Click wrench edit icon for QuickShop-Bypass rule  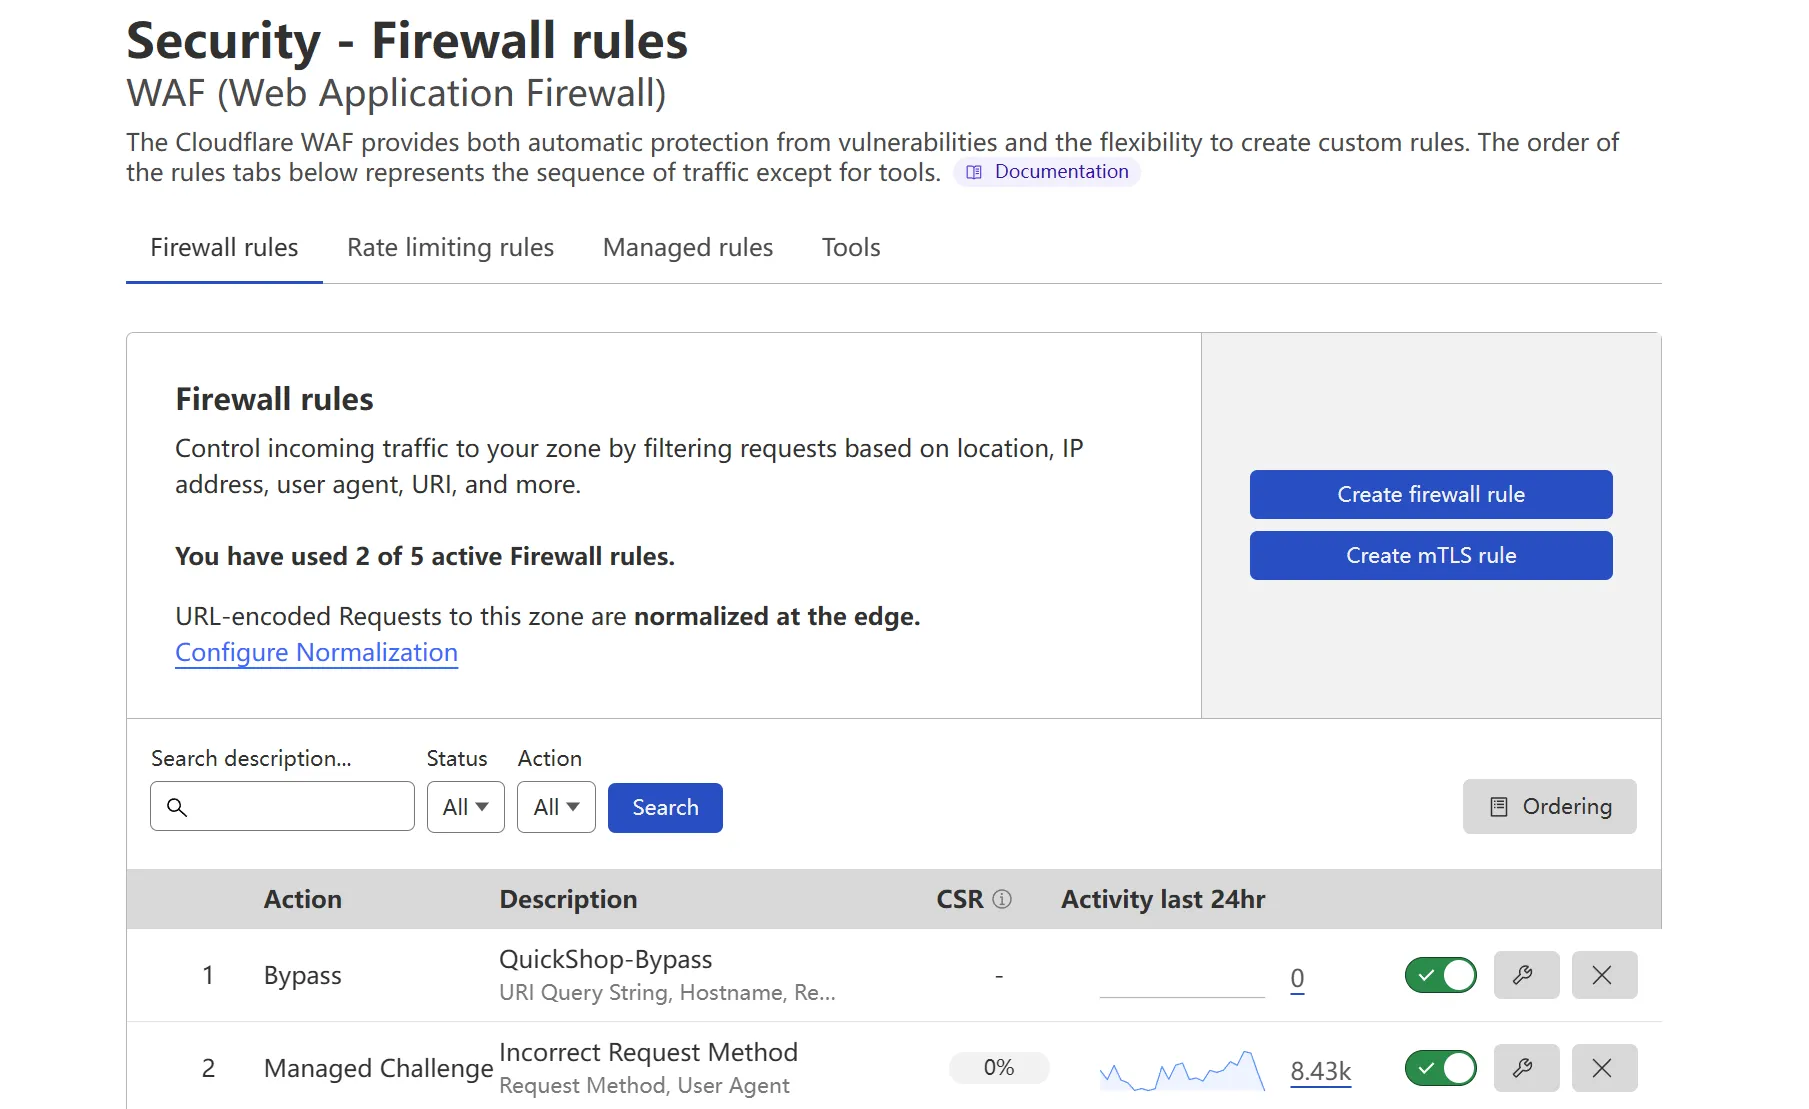(x=1525, y=975)
